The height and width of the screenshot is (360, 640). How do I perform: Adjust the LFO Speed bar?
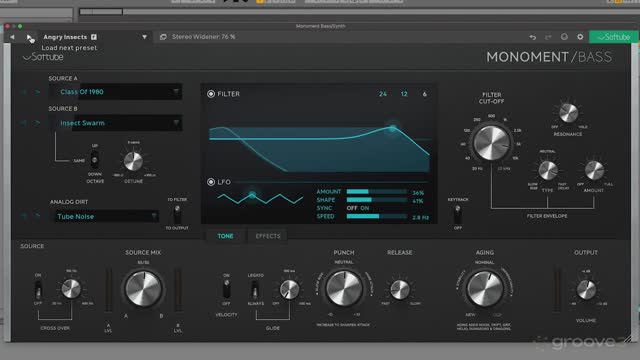(376, 216)
